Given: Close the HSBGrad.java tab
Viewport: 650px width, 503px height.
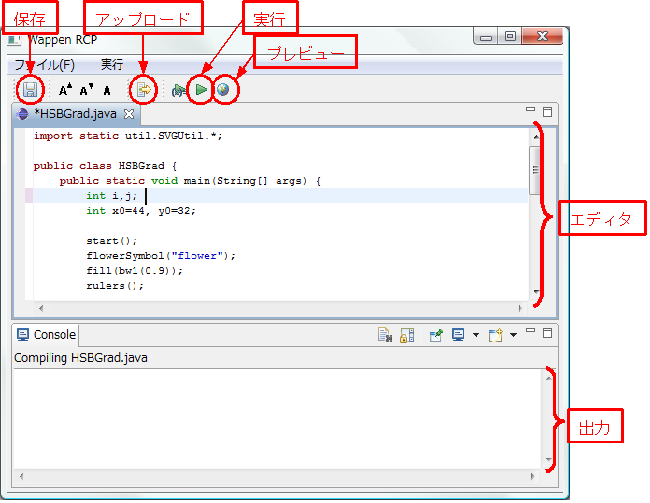Looking at the screenshot, I should 129,114.
